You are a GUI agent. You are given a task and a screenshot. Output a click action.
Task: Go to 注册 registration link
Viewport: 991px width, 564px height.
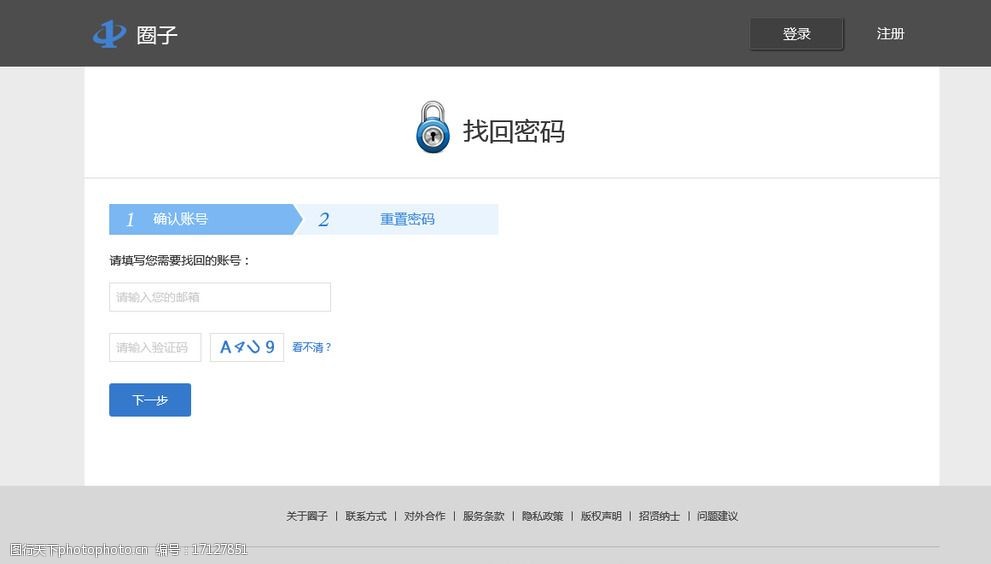(890, 34)
